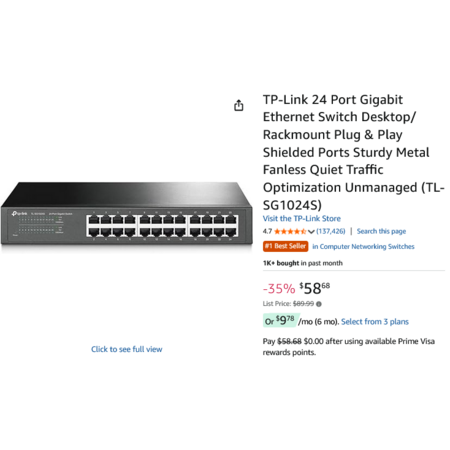Select from 3 plans link
450x450 pixels.
375,322
